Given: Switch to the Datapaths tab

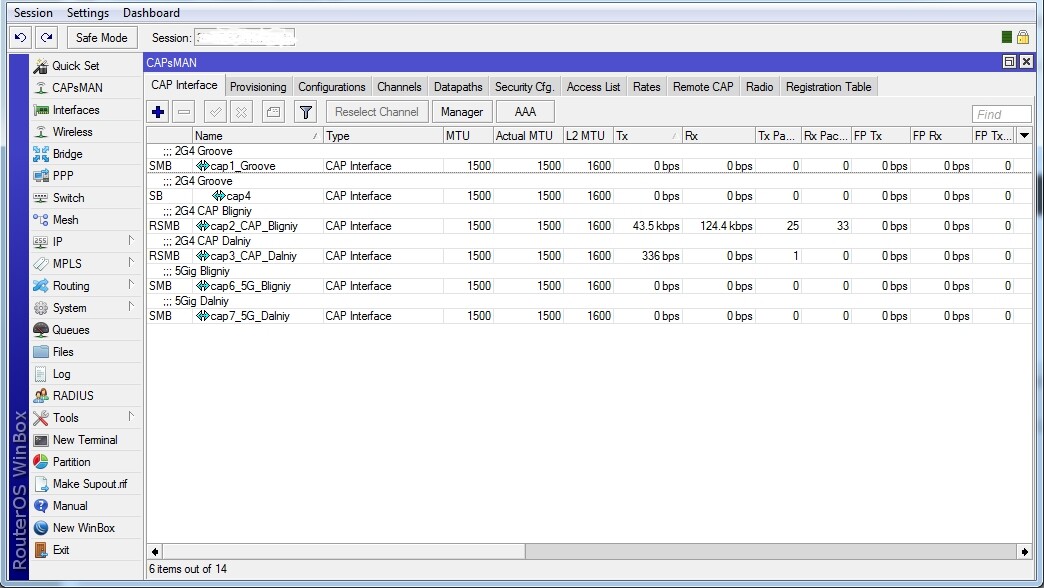Looking at the screenshot, I should [458, 87].
